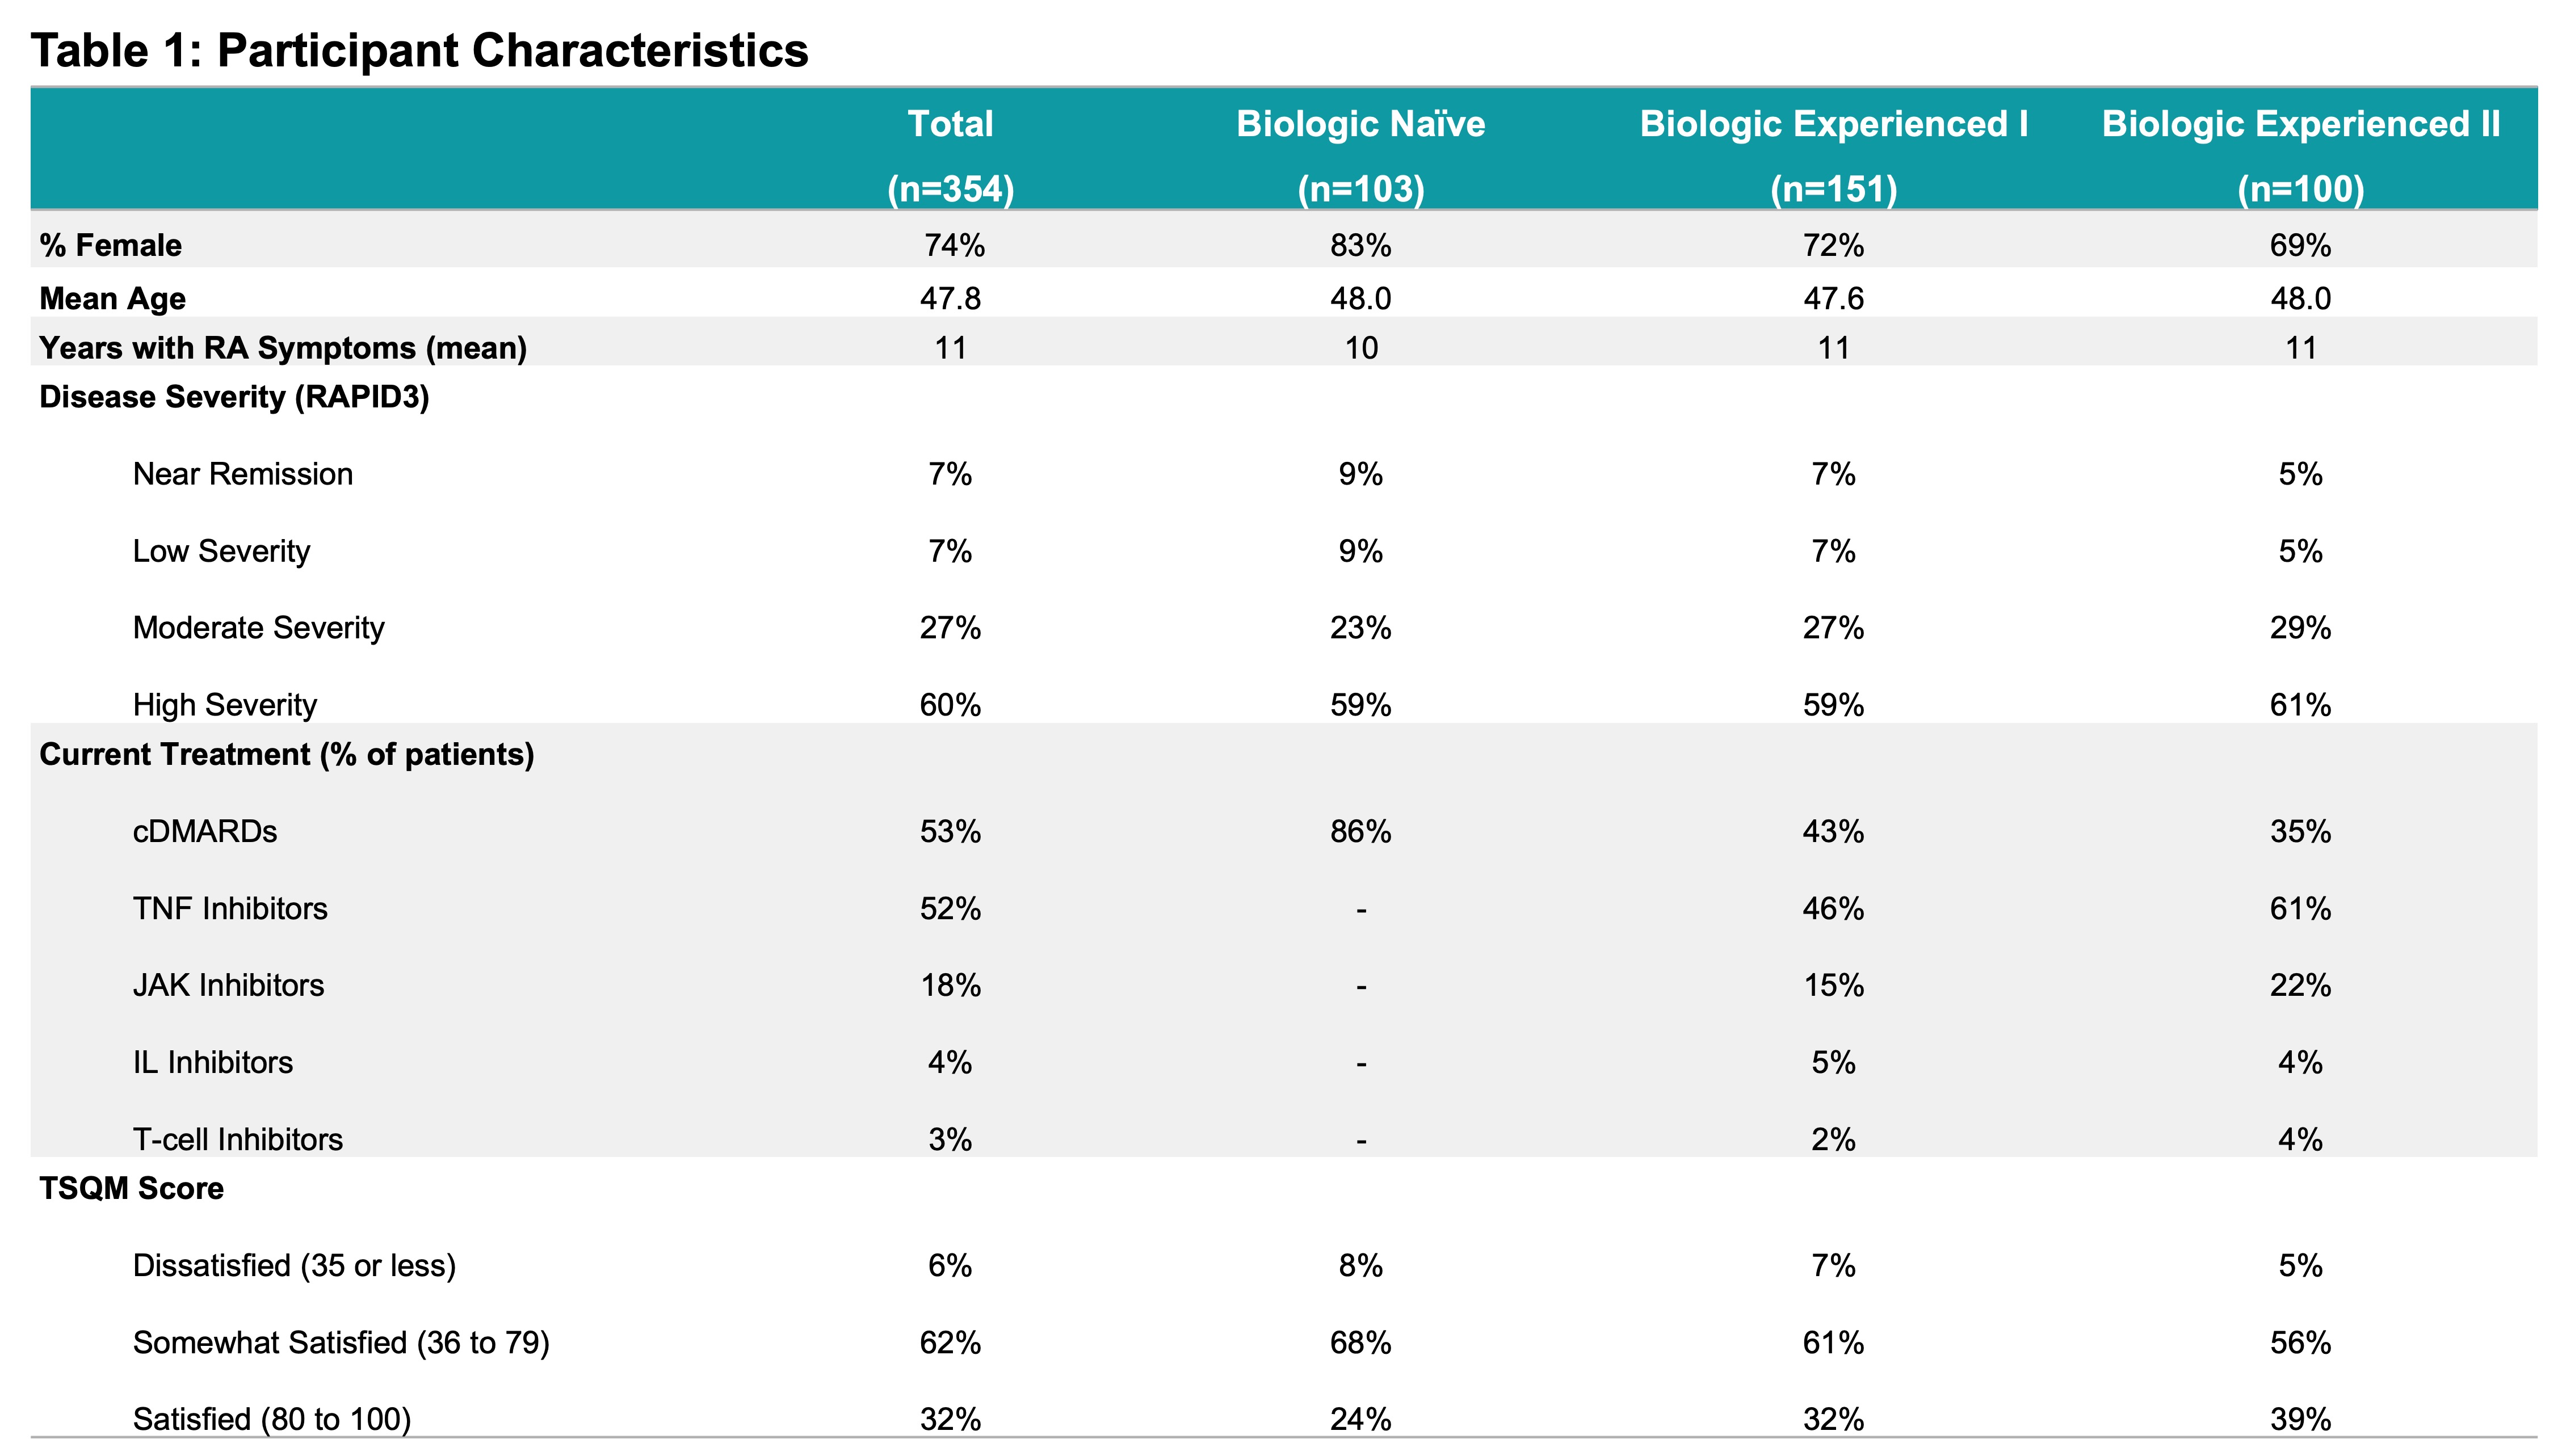Click the "Dissatisfied (35 or less)" row label
The height and width of the screenshot is (1456, 2562).
tap(294, 1266)
